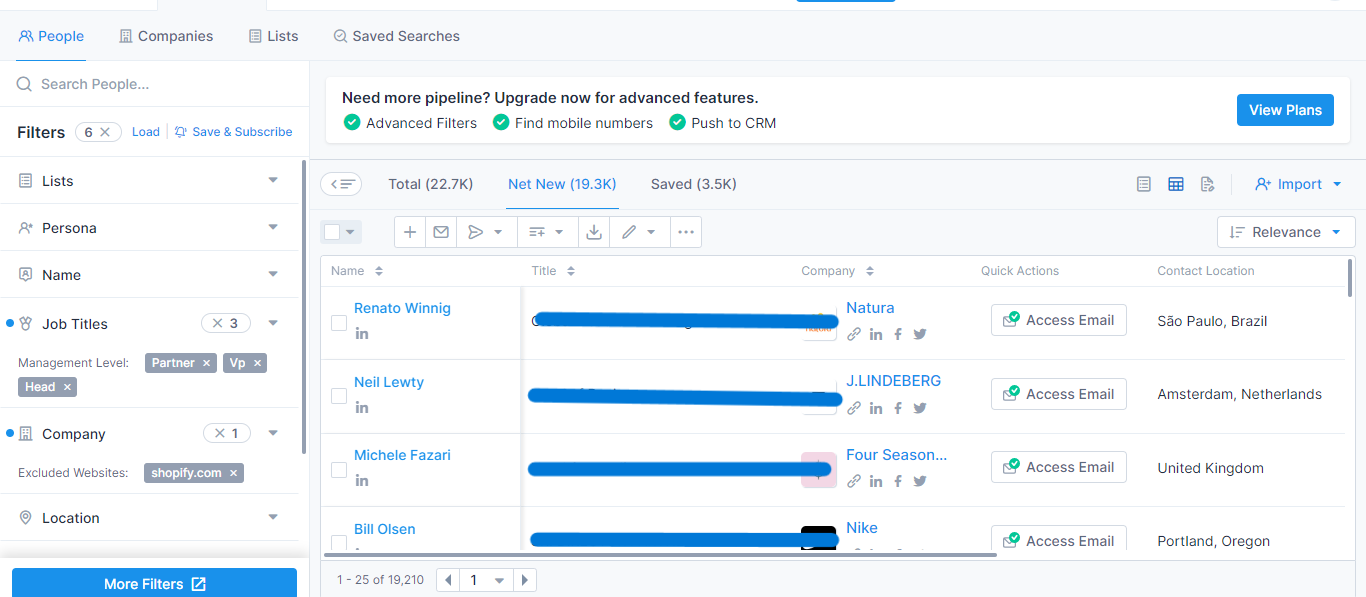Open Four Seasons' Facebook icon
Screen dimensions: 1366x597
pos(898,481)
